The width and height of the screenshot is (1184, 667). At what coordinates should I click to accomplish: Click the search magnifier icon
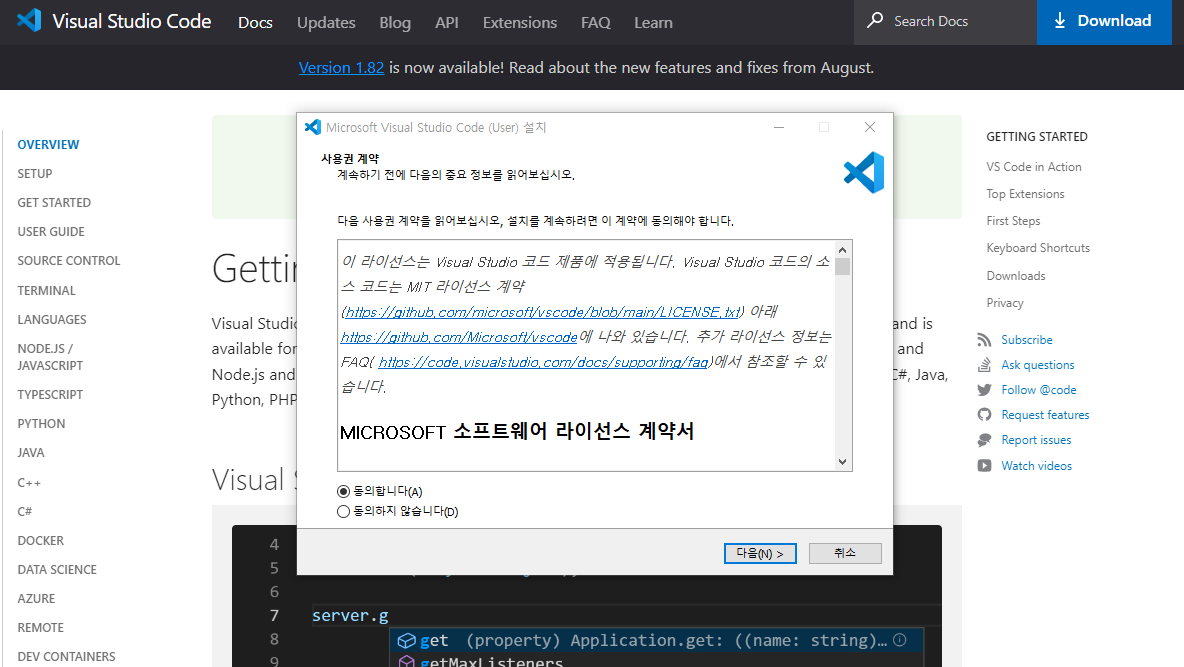coord(875,20)
